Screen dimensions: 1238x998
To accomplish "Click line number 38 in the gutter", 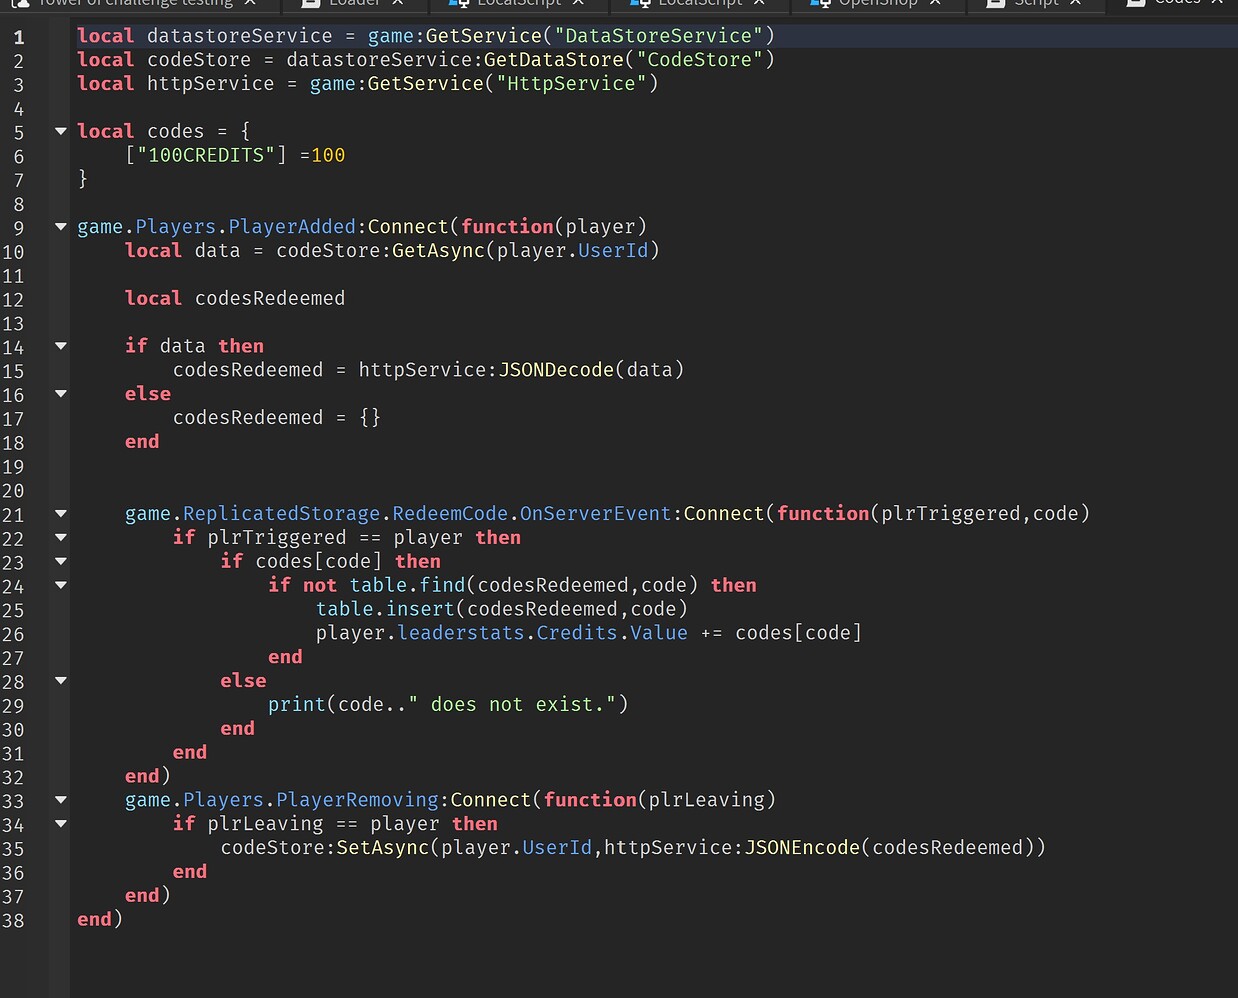I will coord(13,921).
